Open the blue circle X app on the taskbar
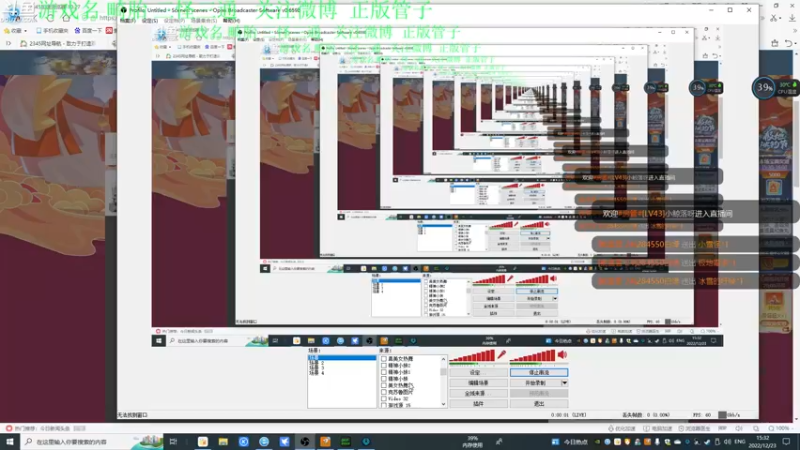800x450 pixels. (x=243, y=441)
